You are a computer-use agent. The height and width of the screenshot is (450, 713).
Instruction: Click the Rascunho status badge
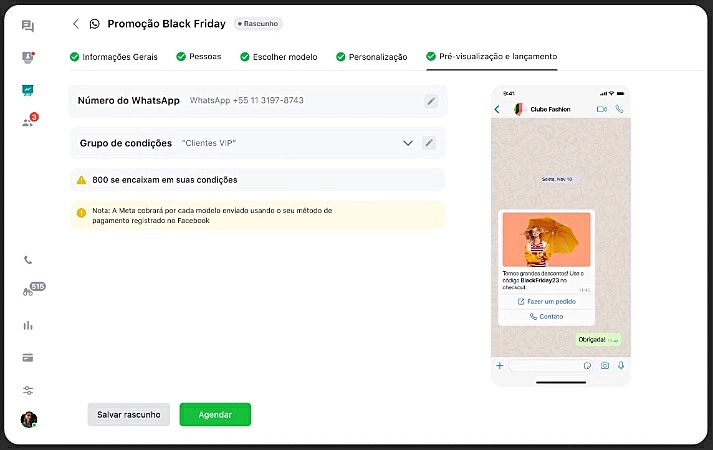pos(258,24)
